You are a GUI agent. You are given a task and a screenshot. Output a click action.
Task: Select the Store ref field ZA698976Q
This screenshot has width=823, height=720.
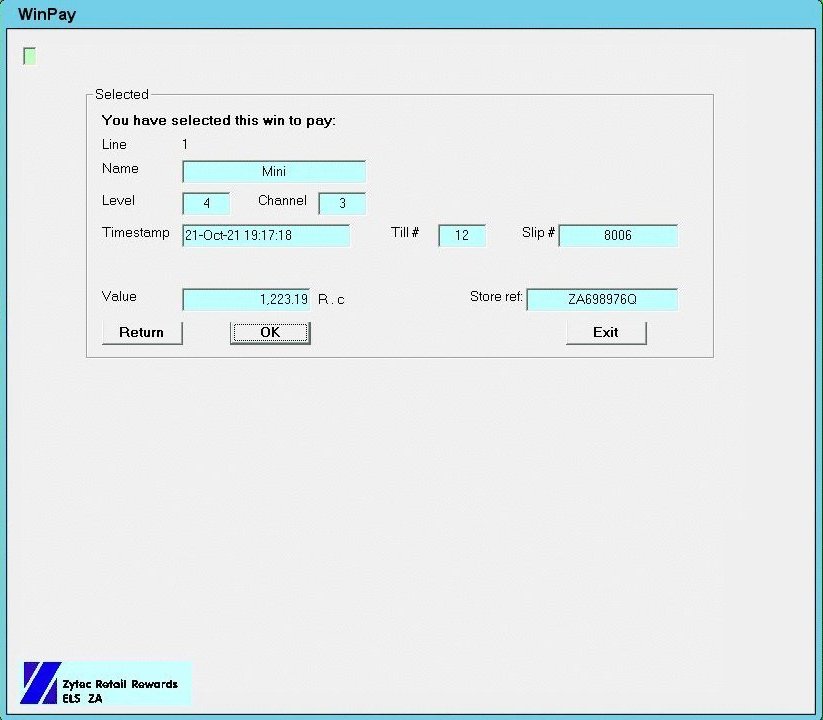tap(602, 300)
